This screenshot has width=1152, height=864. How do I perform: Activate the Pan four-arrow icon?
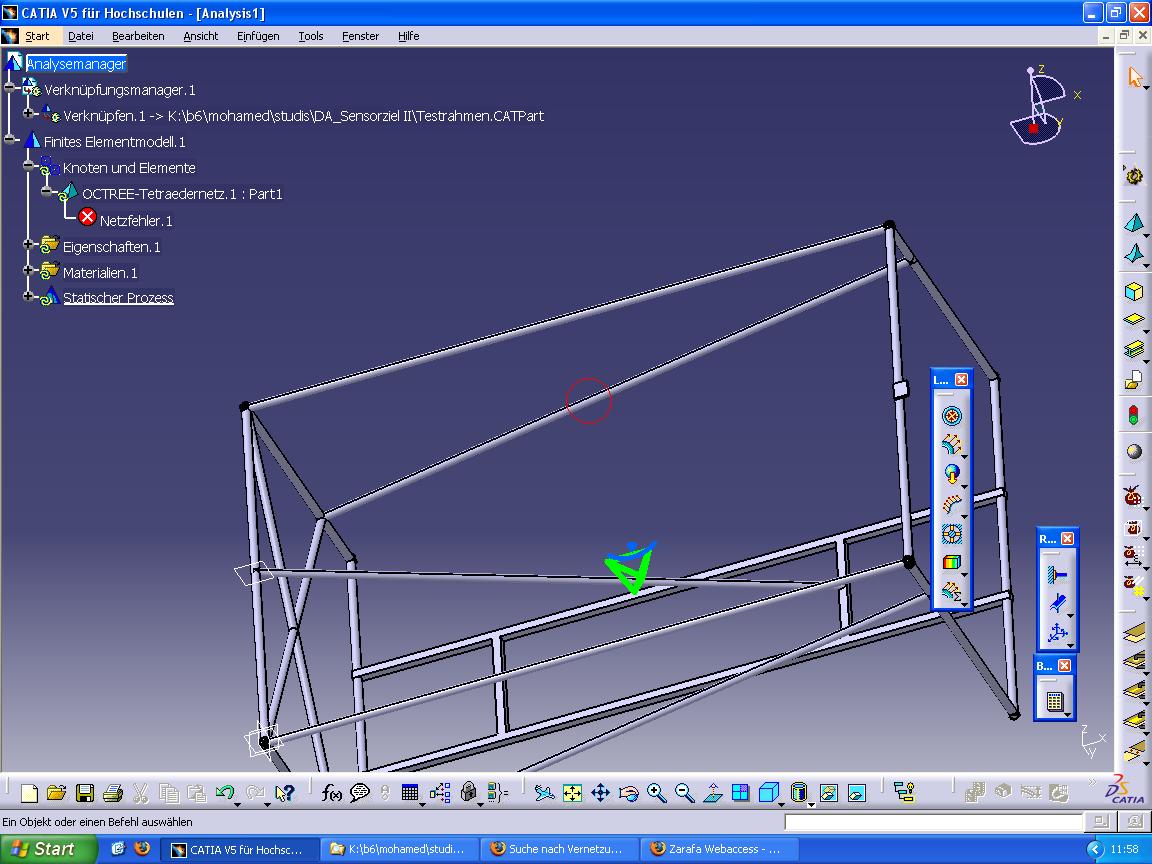point(600,793)
